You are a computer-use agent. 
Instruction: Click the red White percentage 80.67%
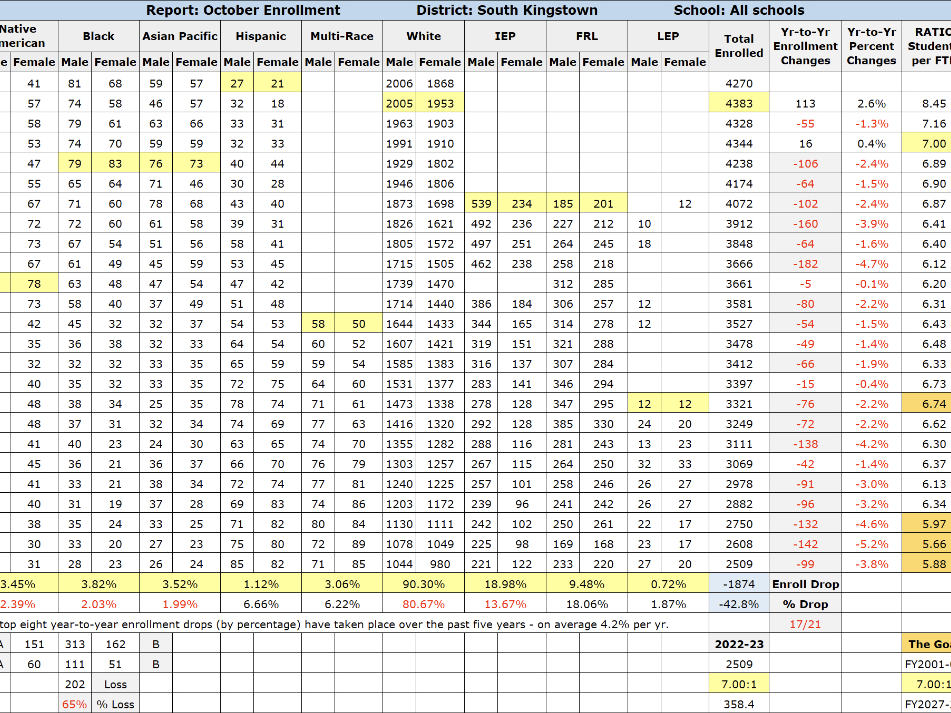coord(423,604)
